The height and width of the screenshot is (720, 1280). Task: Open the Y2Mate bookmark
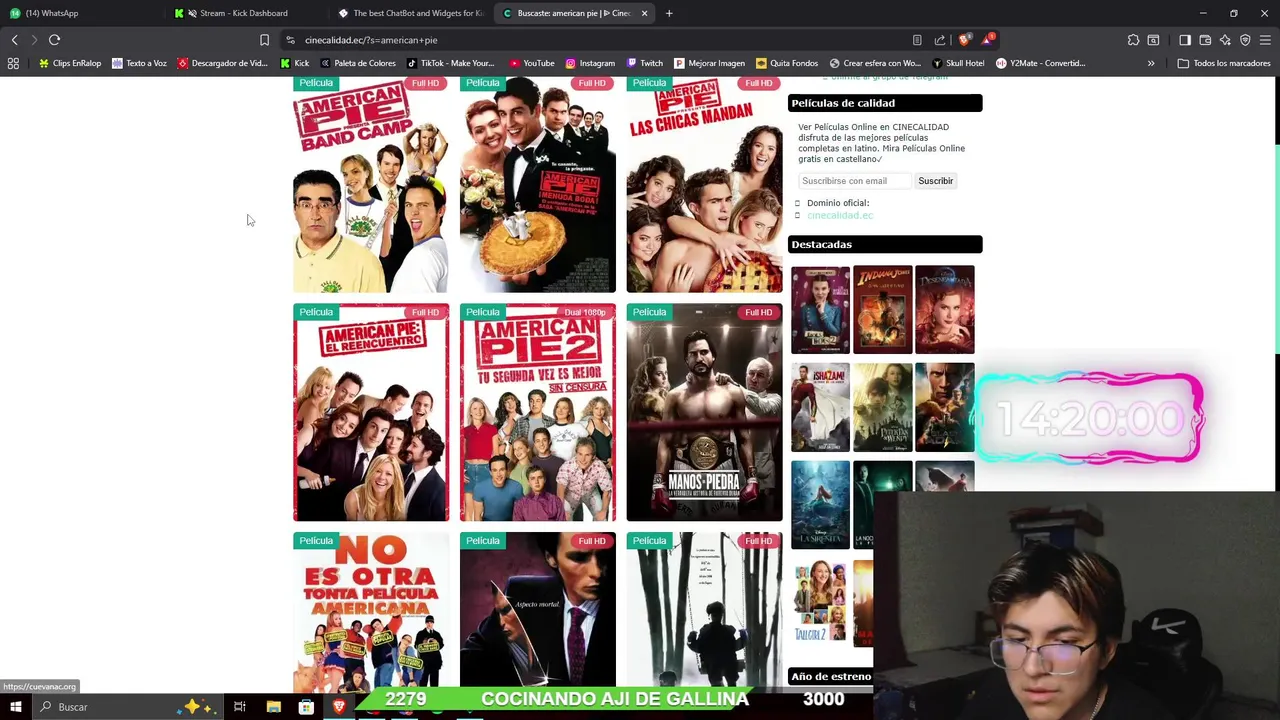click(1040, 63)
